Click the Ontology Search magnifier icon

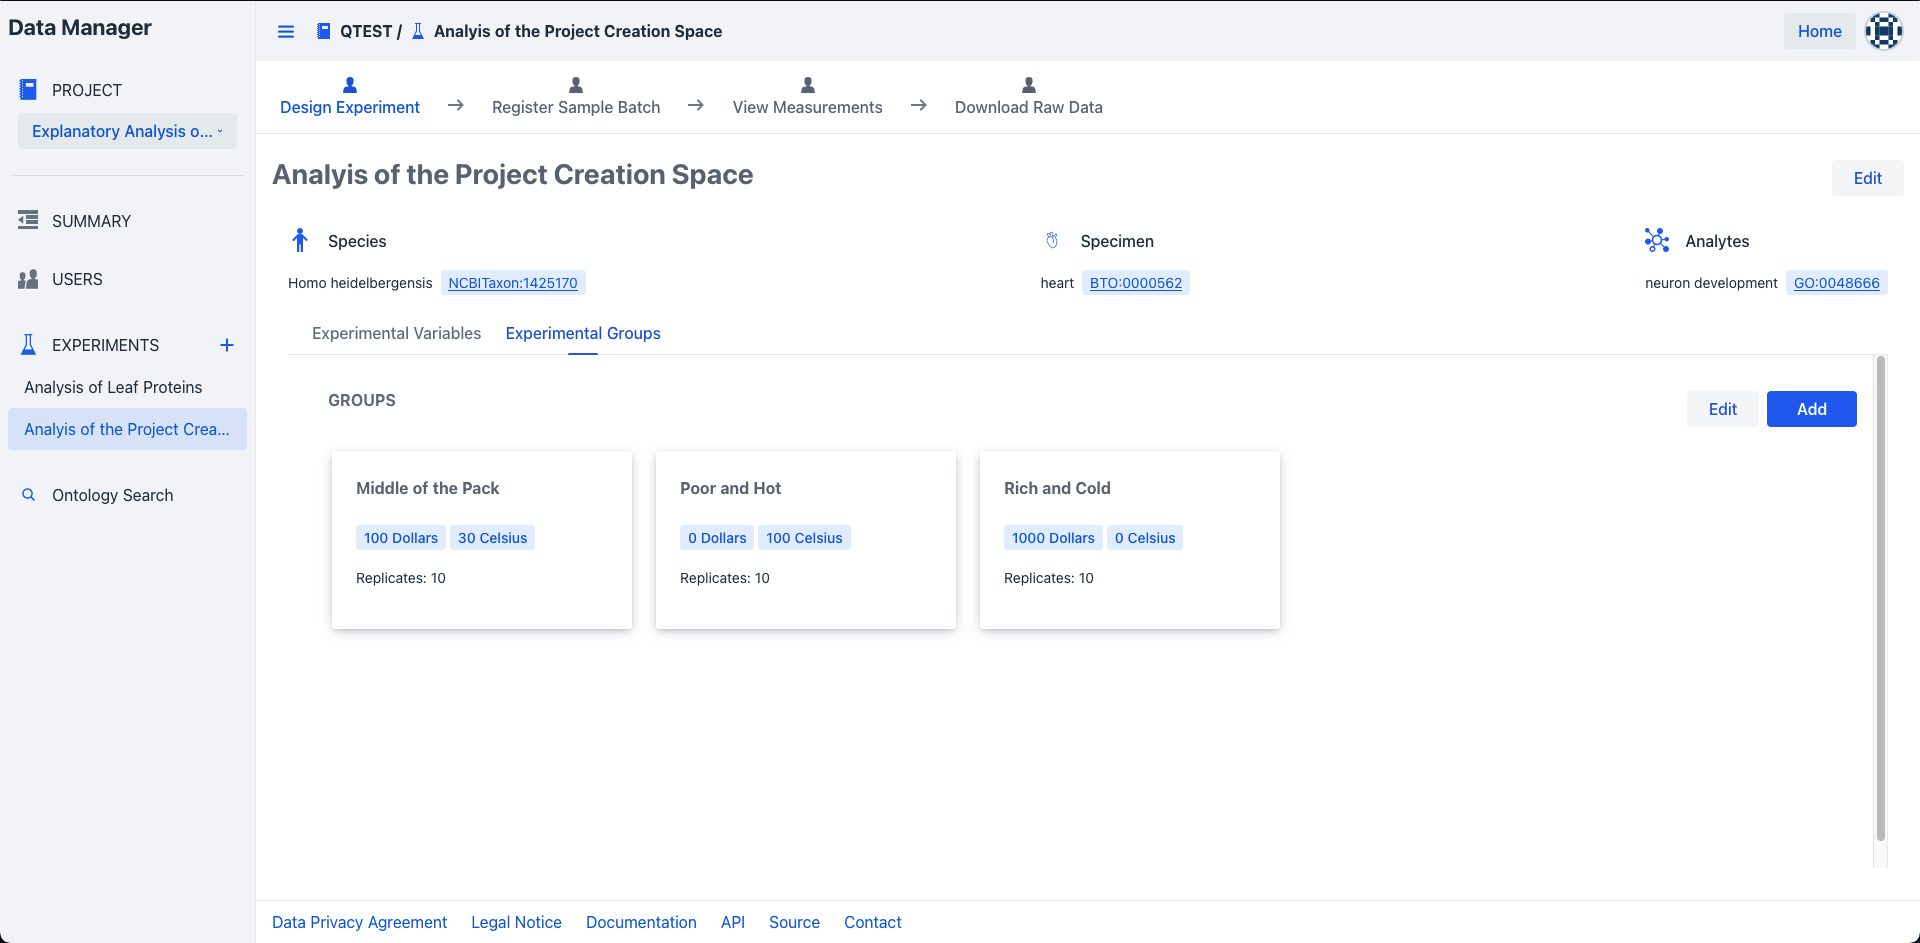29,495
